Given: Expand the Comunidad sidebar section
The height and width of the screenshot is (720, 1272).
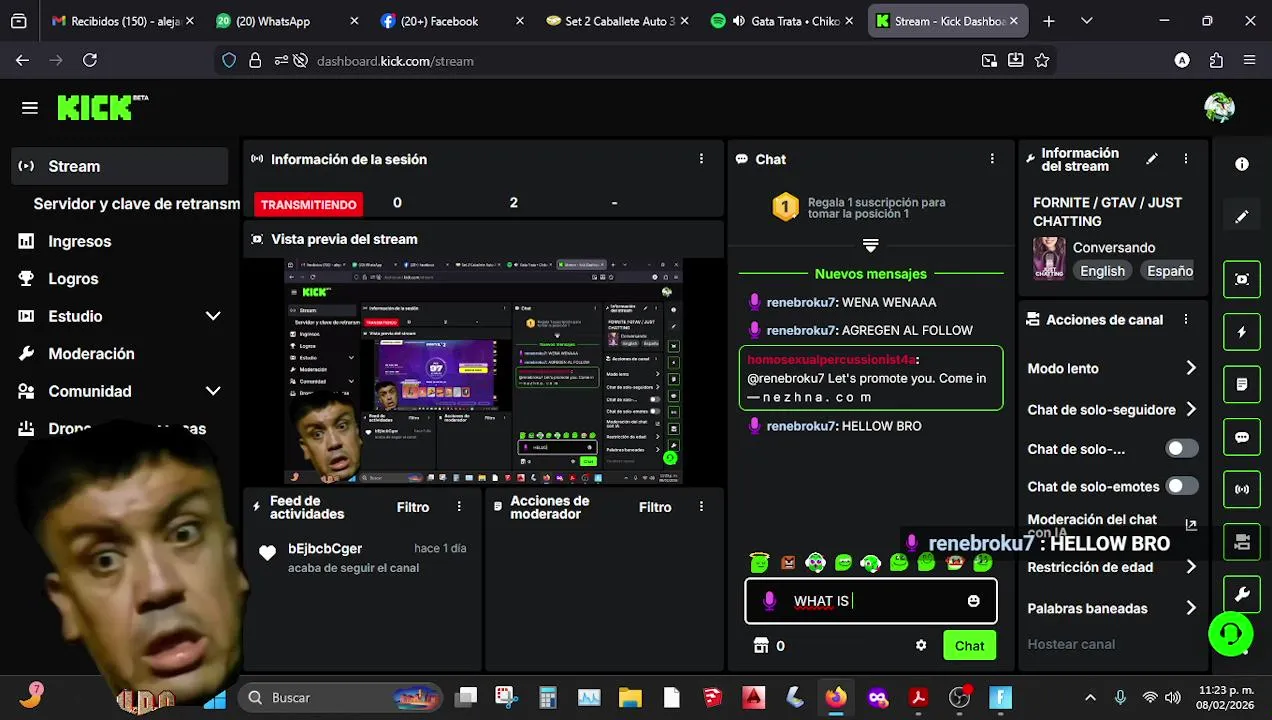Looking at the screenshot, I should pyautogui.click(x=213, y=391).
